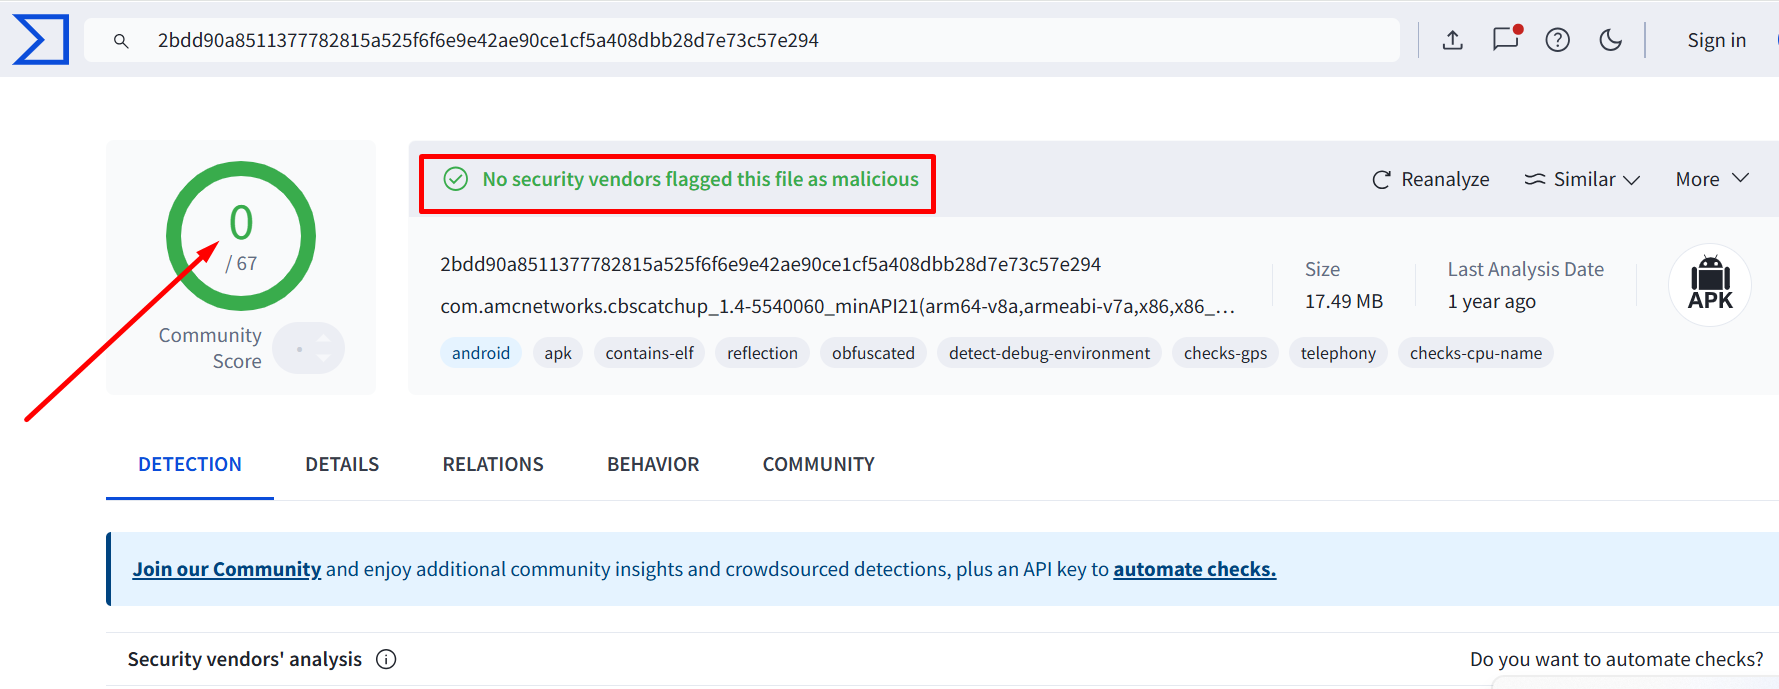Click the 17.49 MB size value

tap(1343, 301)
